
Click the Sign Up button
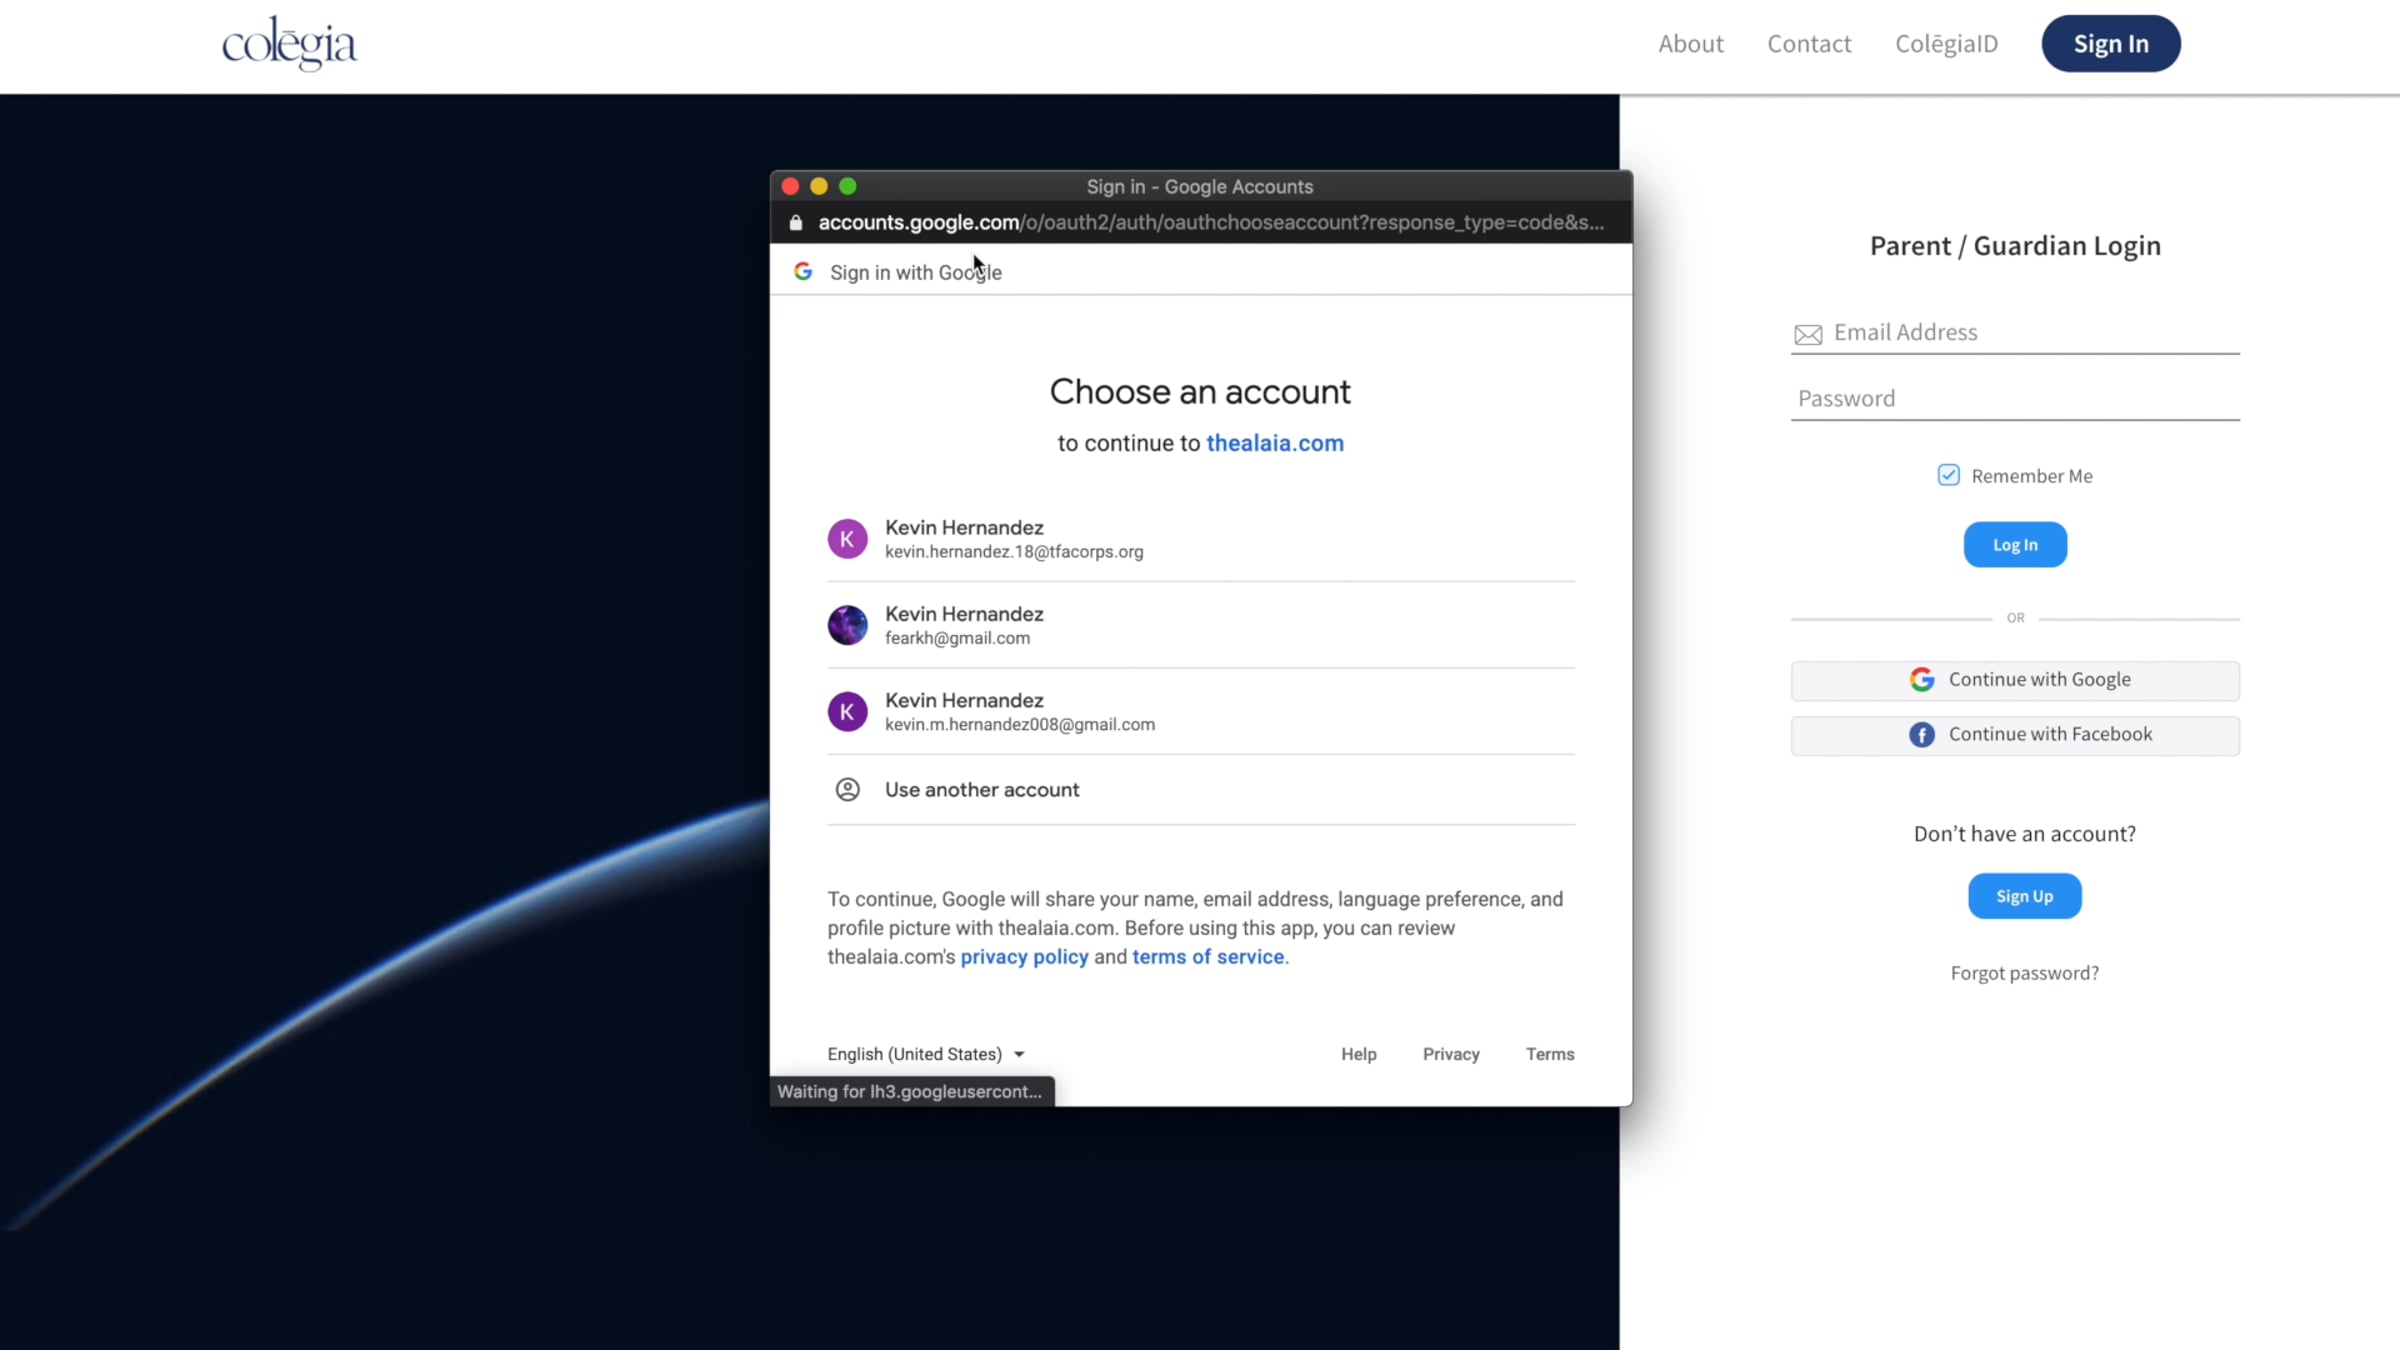pos(2025,896)
